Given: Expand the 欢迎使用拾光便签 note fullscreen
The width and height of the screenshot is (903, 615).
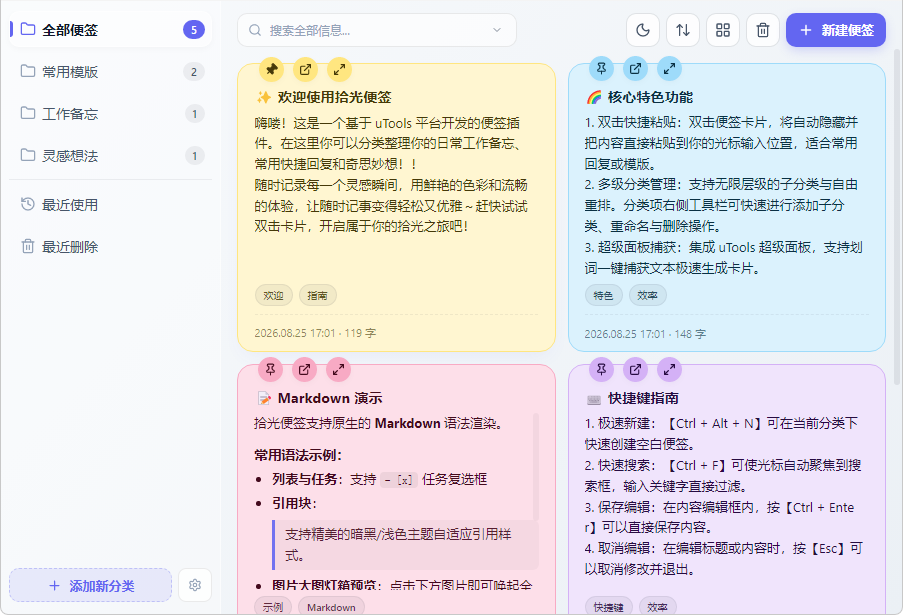Looking at the screenshot, I should (339, 70).
